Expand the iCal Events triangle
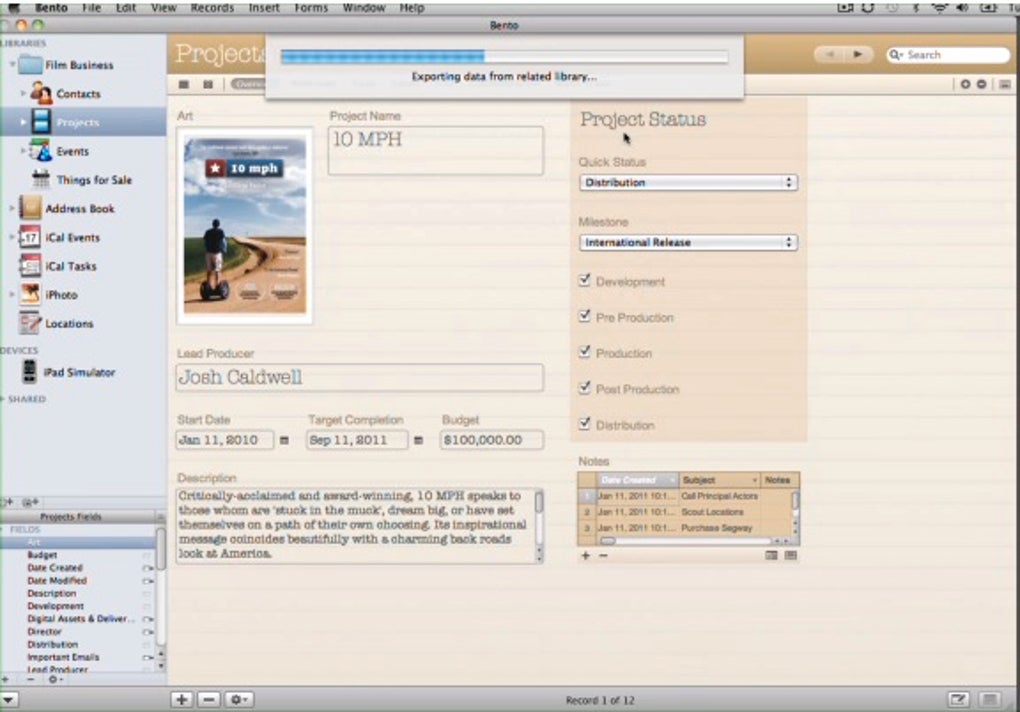This screenshot has width=1020, height=712. click(12, 237)
